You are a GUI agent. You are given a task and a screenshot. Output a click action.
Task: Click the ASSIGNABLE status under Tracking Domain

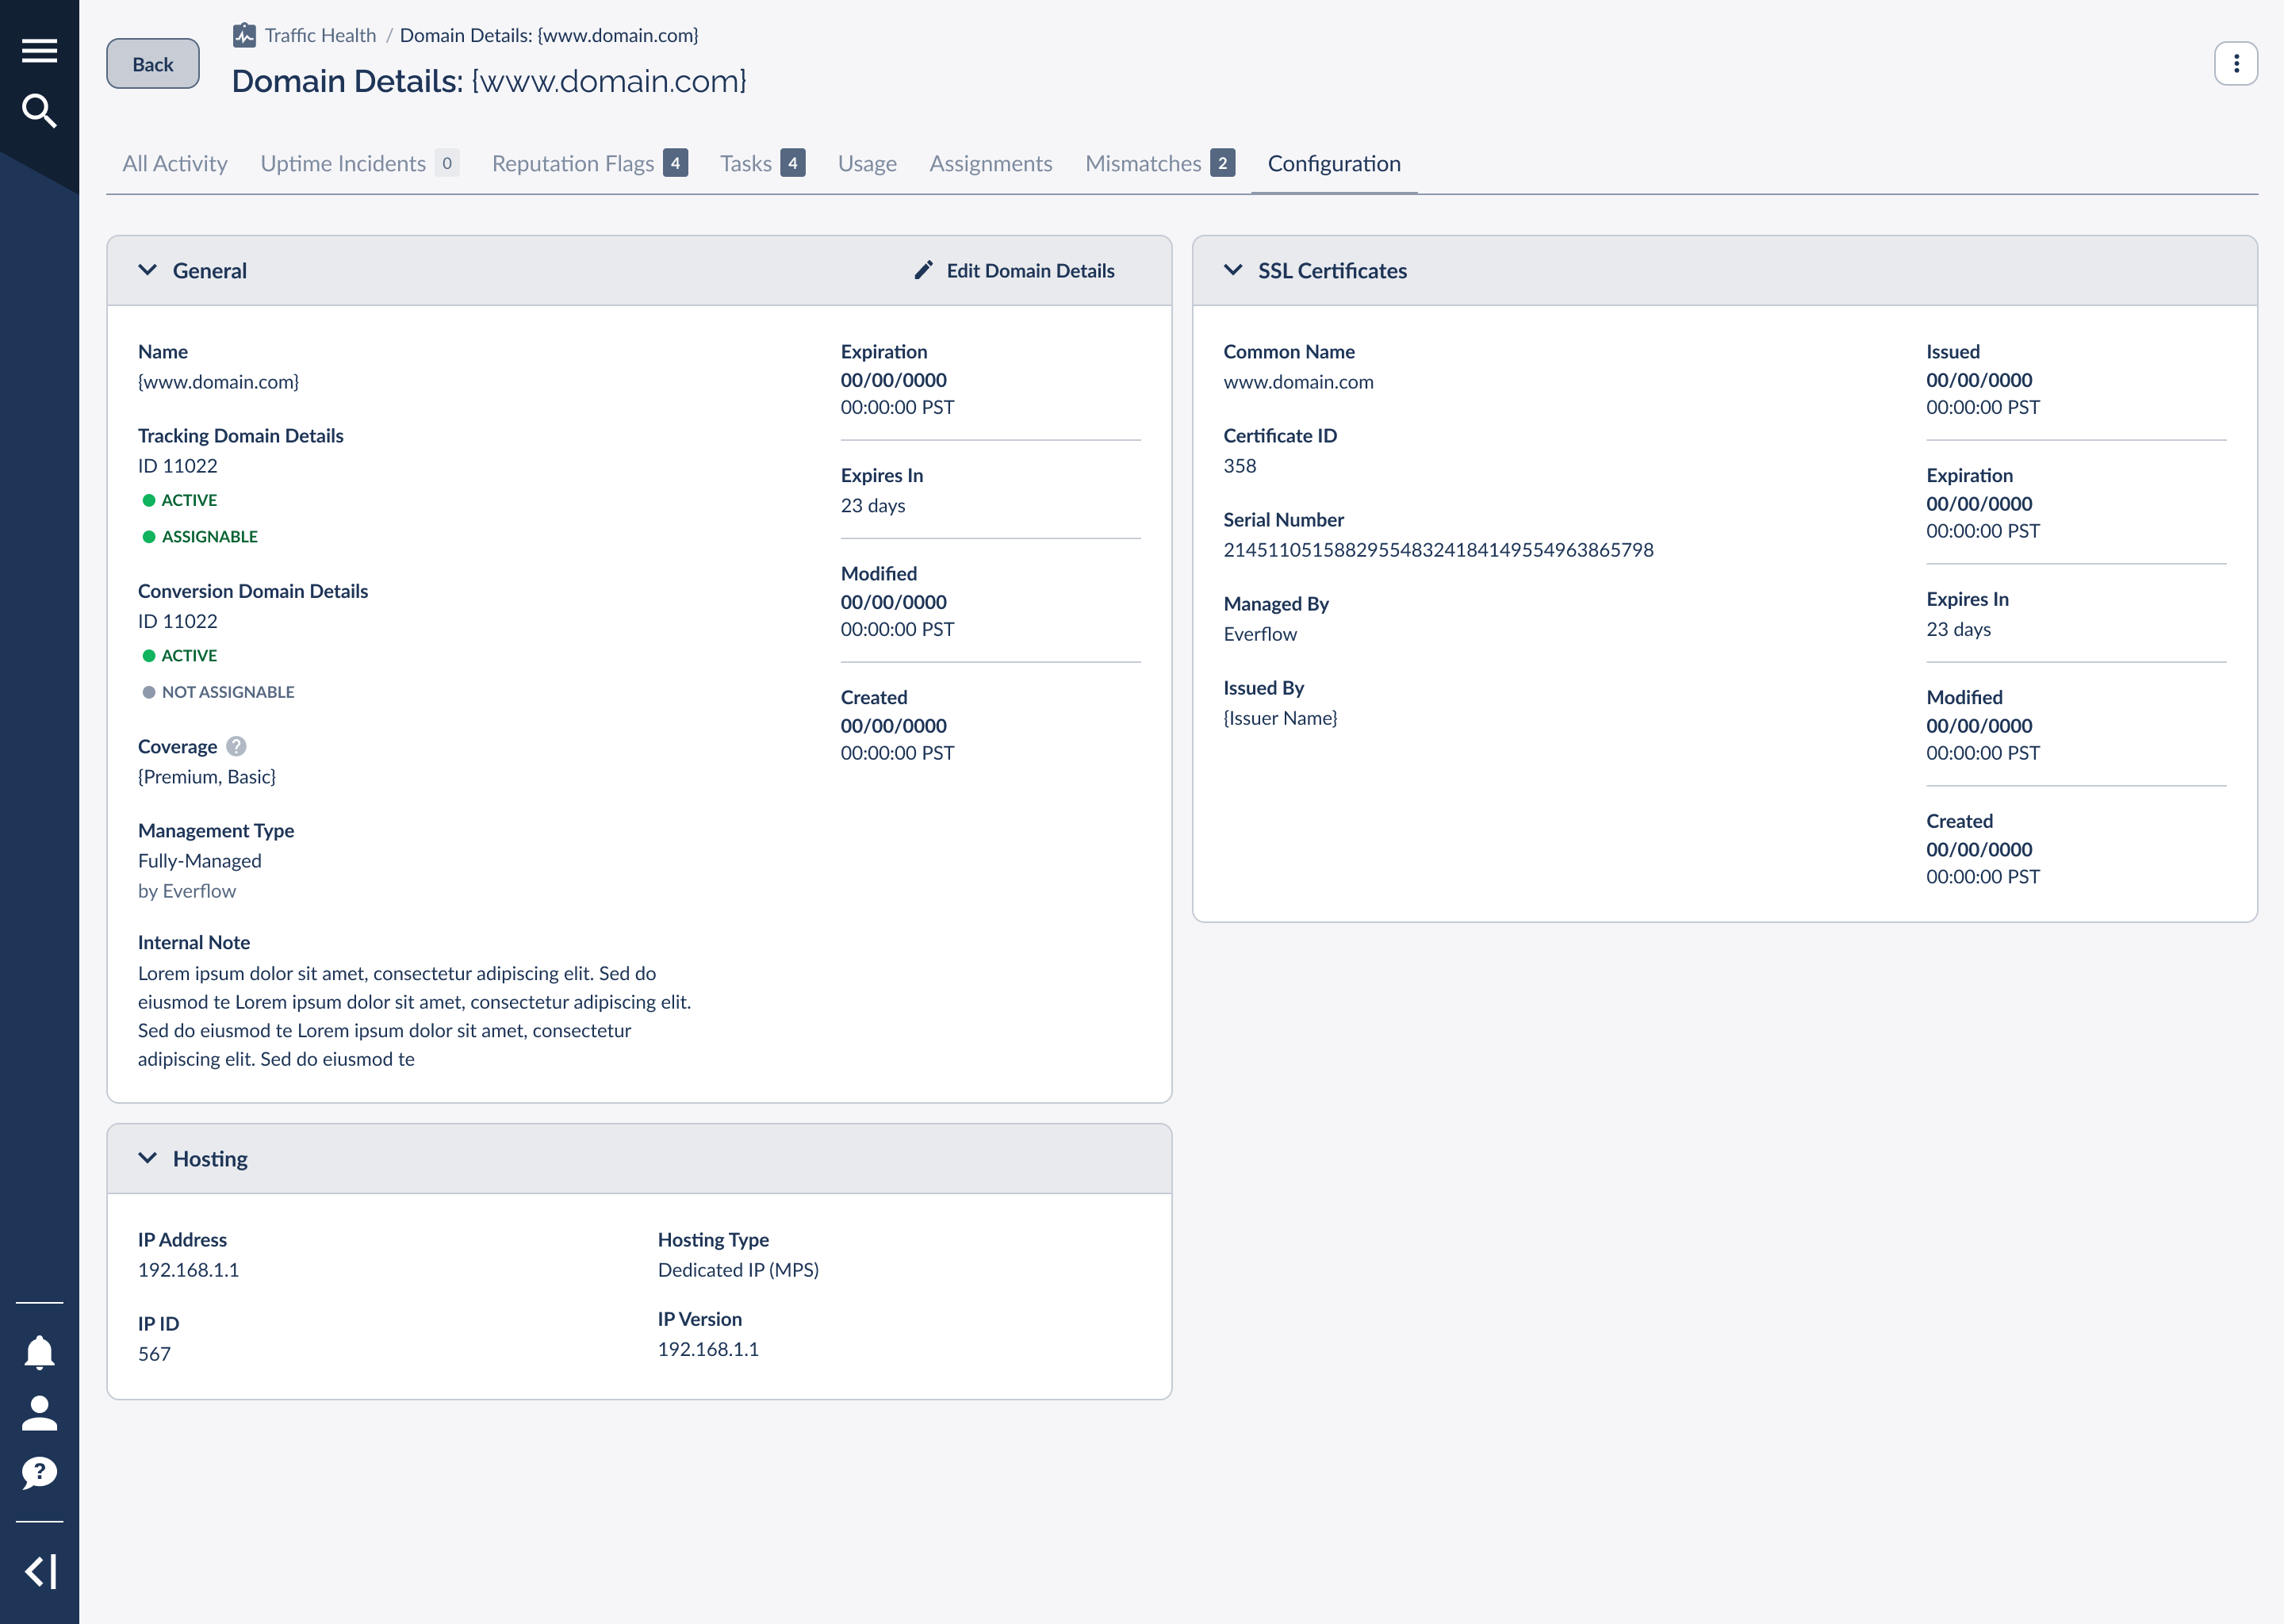click(x=200, y=537)
